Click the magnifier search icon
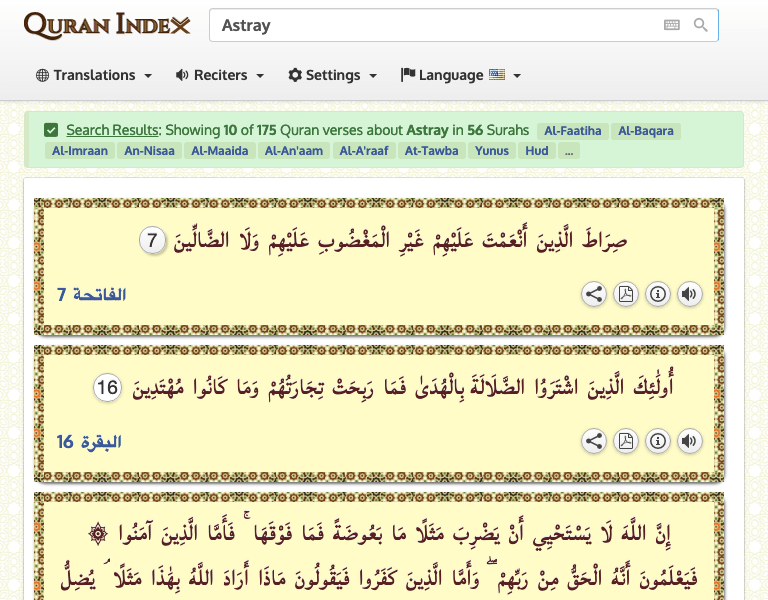 (x=701, y=25)
